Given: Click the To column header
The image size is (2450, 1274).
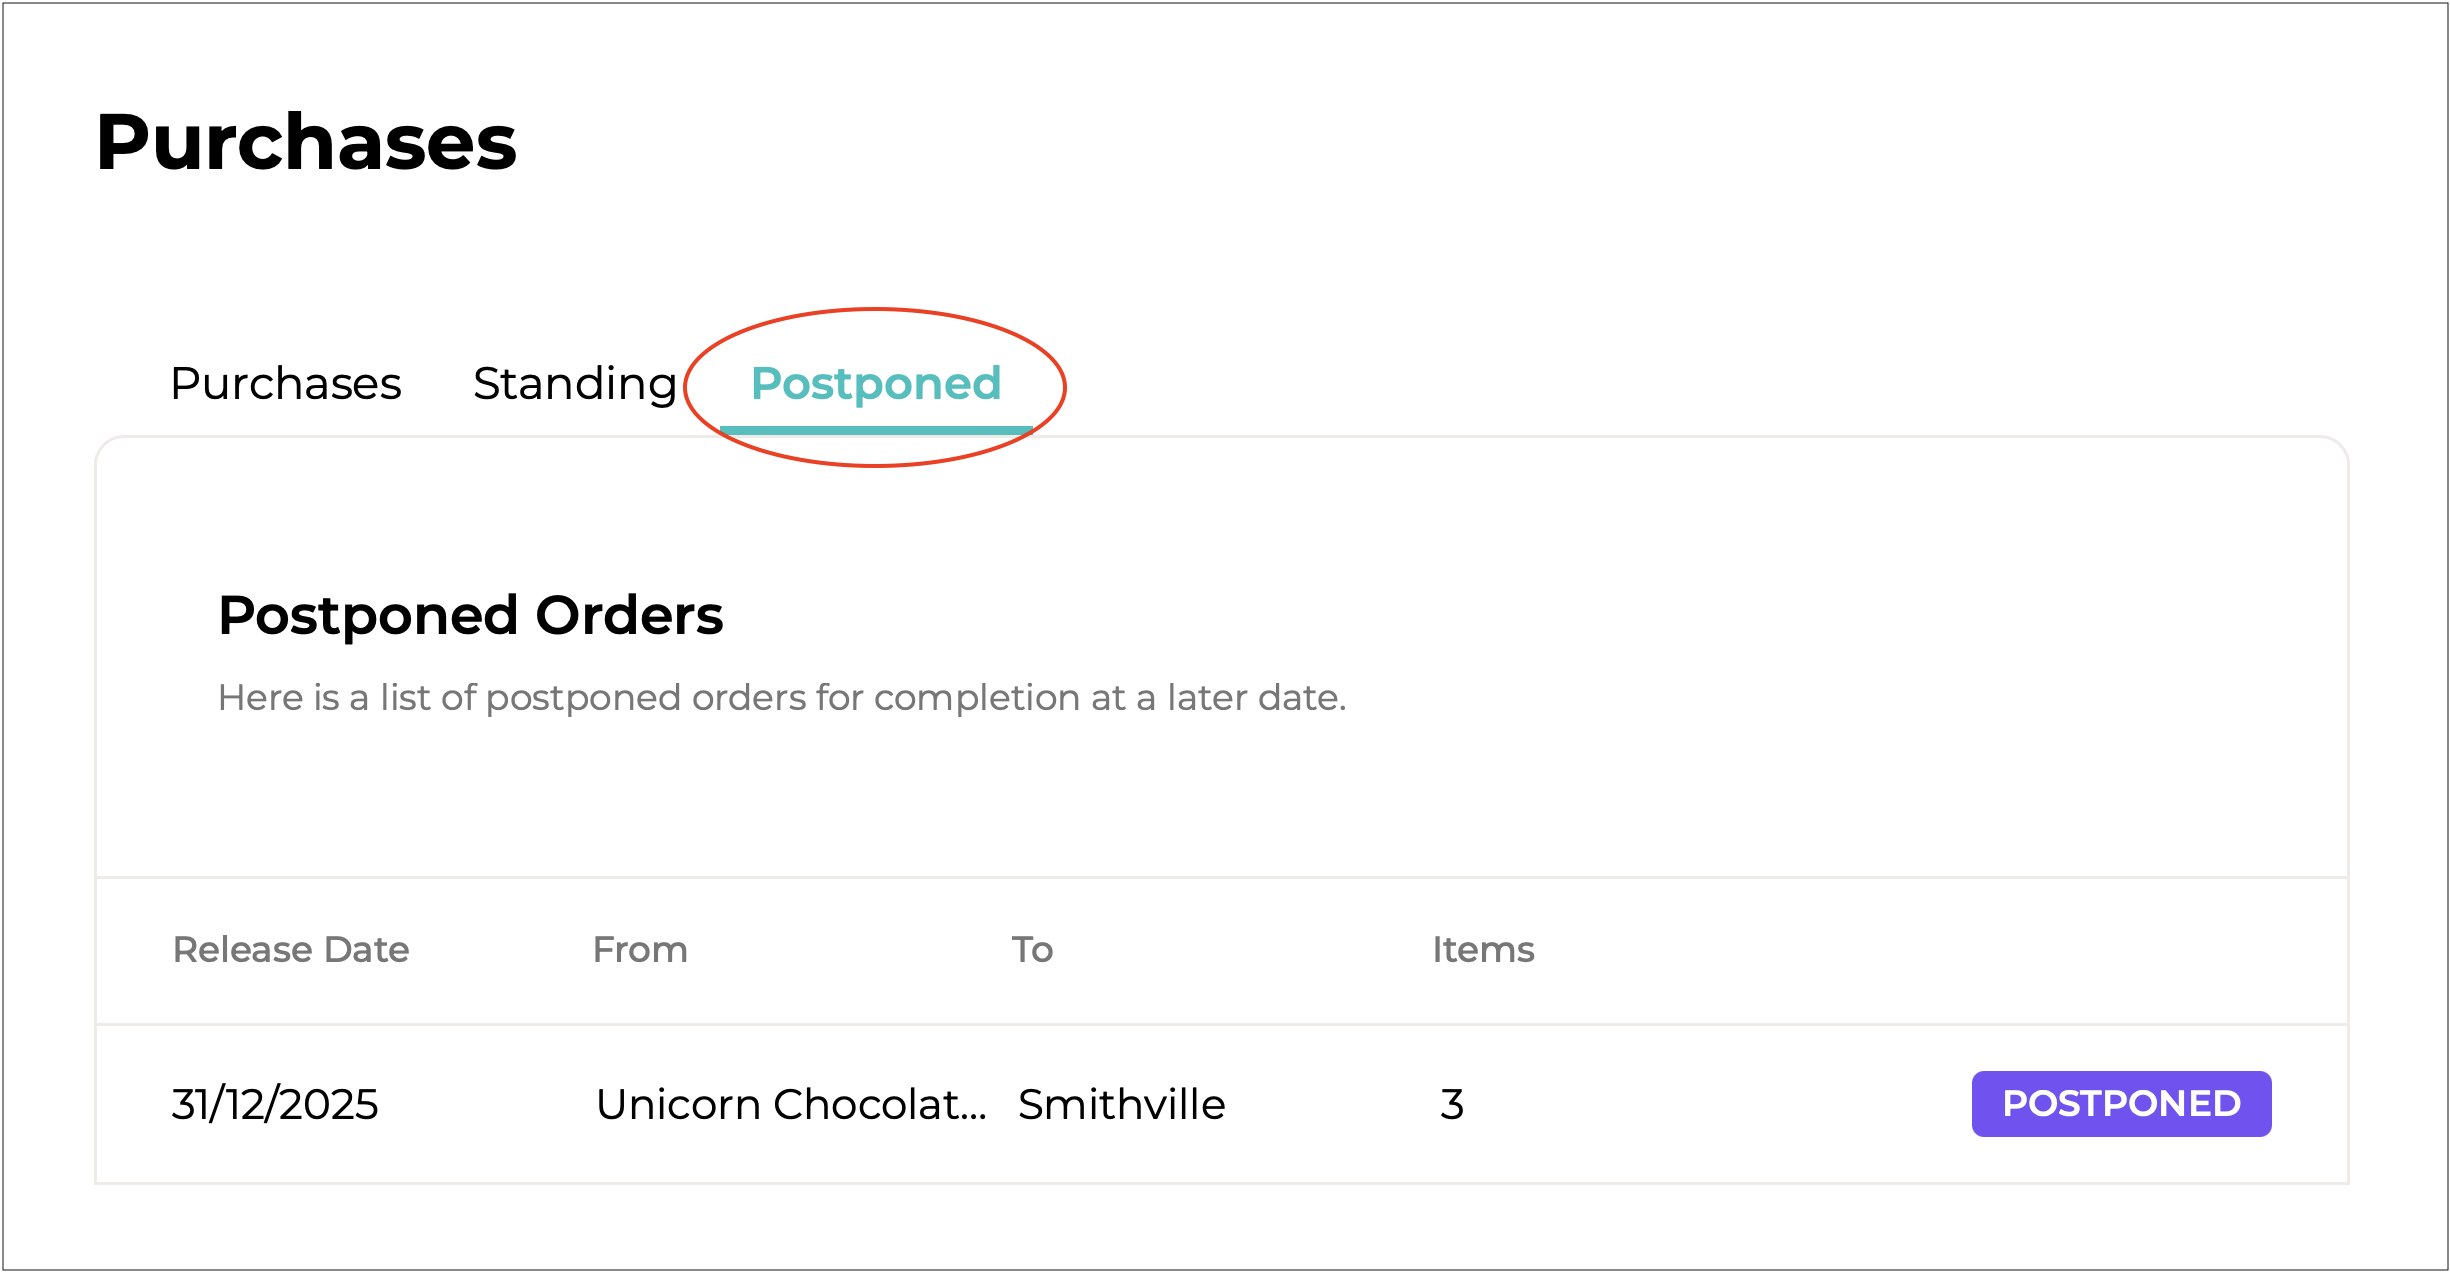Looking at the screenshot, I should point(1032,950).
